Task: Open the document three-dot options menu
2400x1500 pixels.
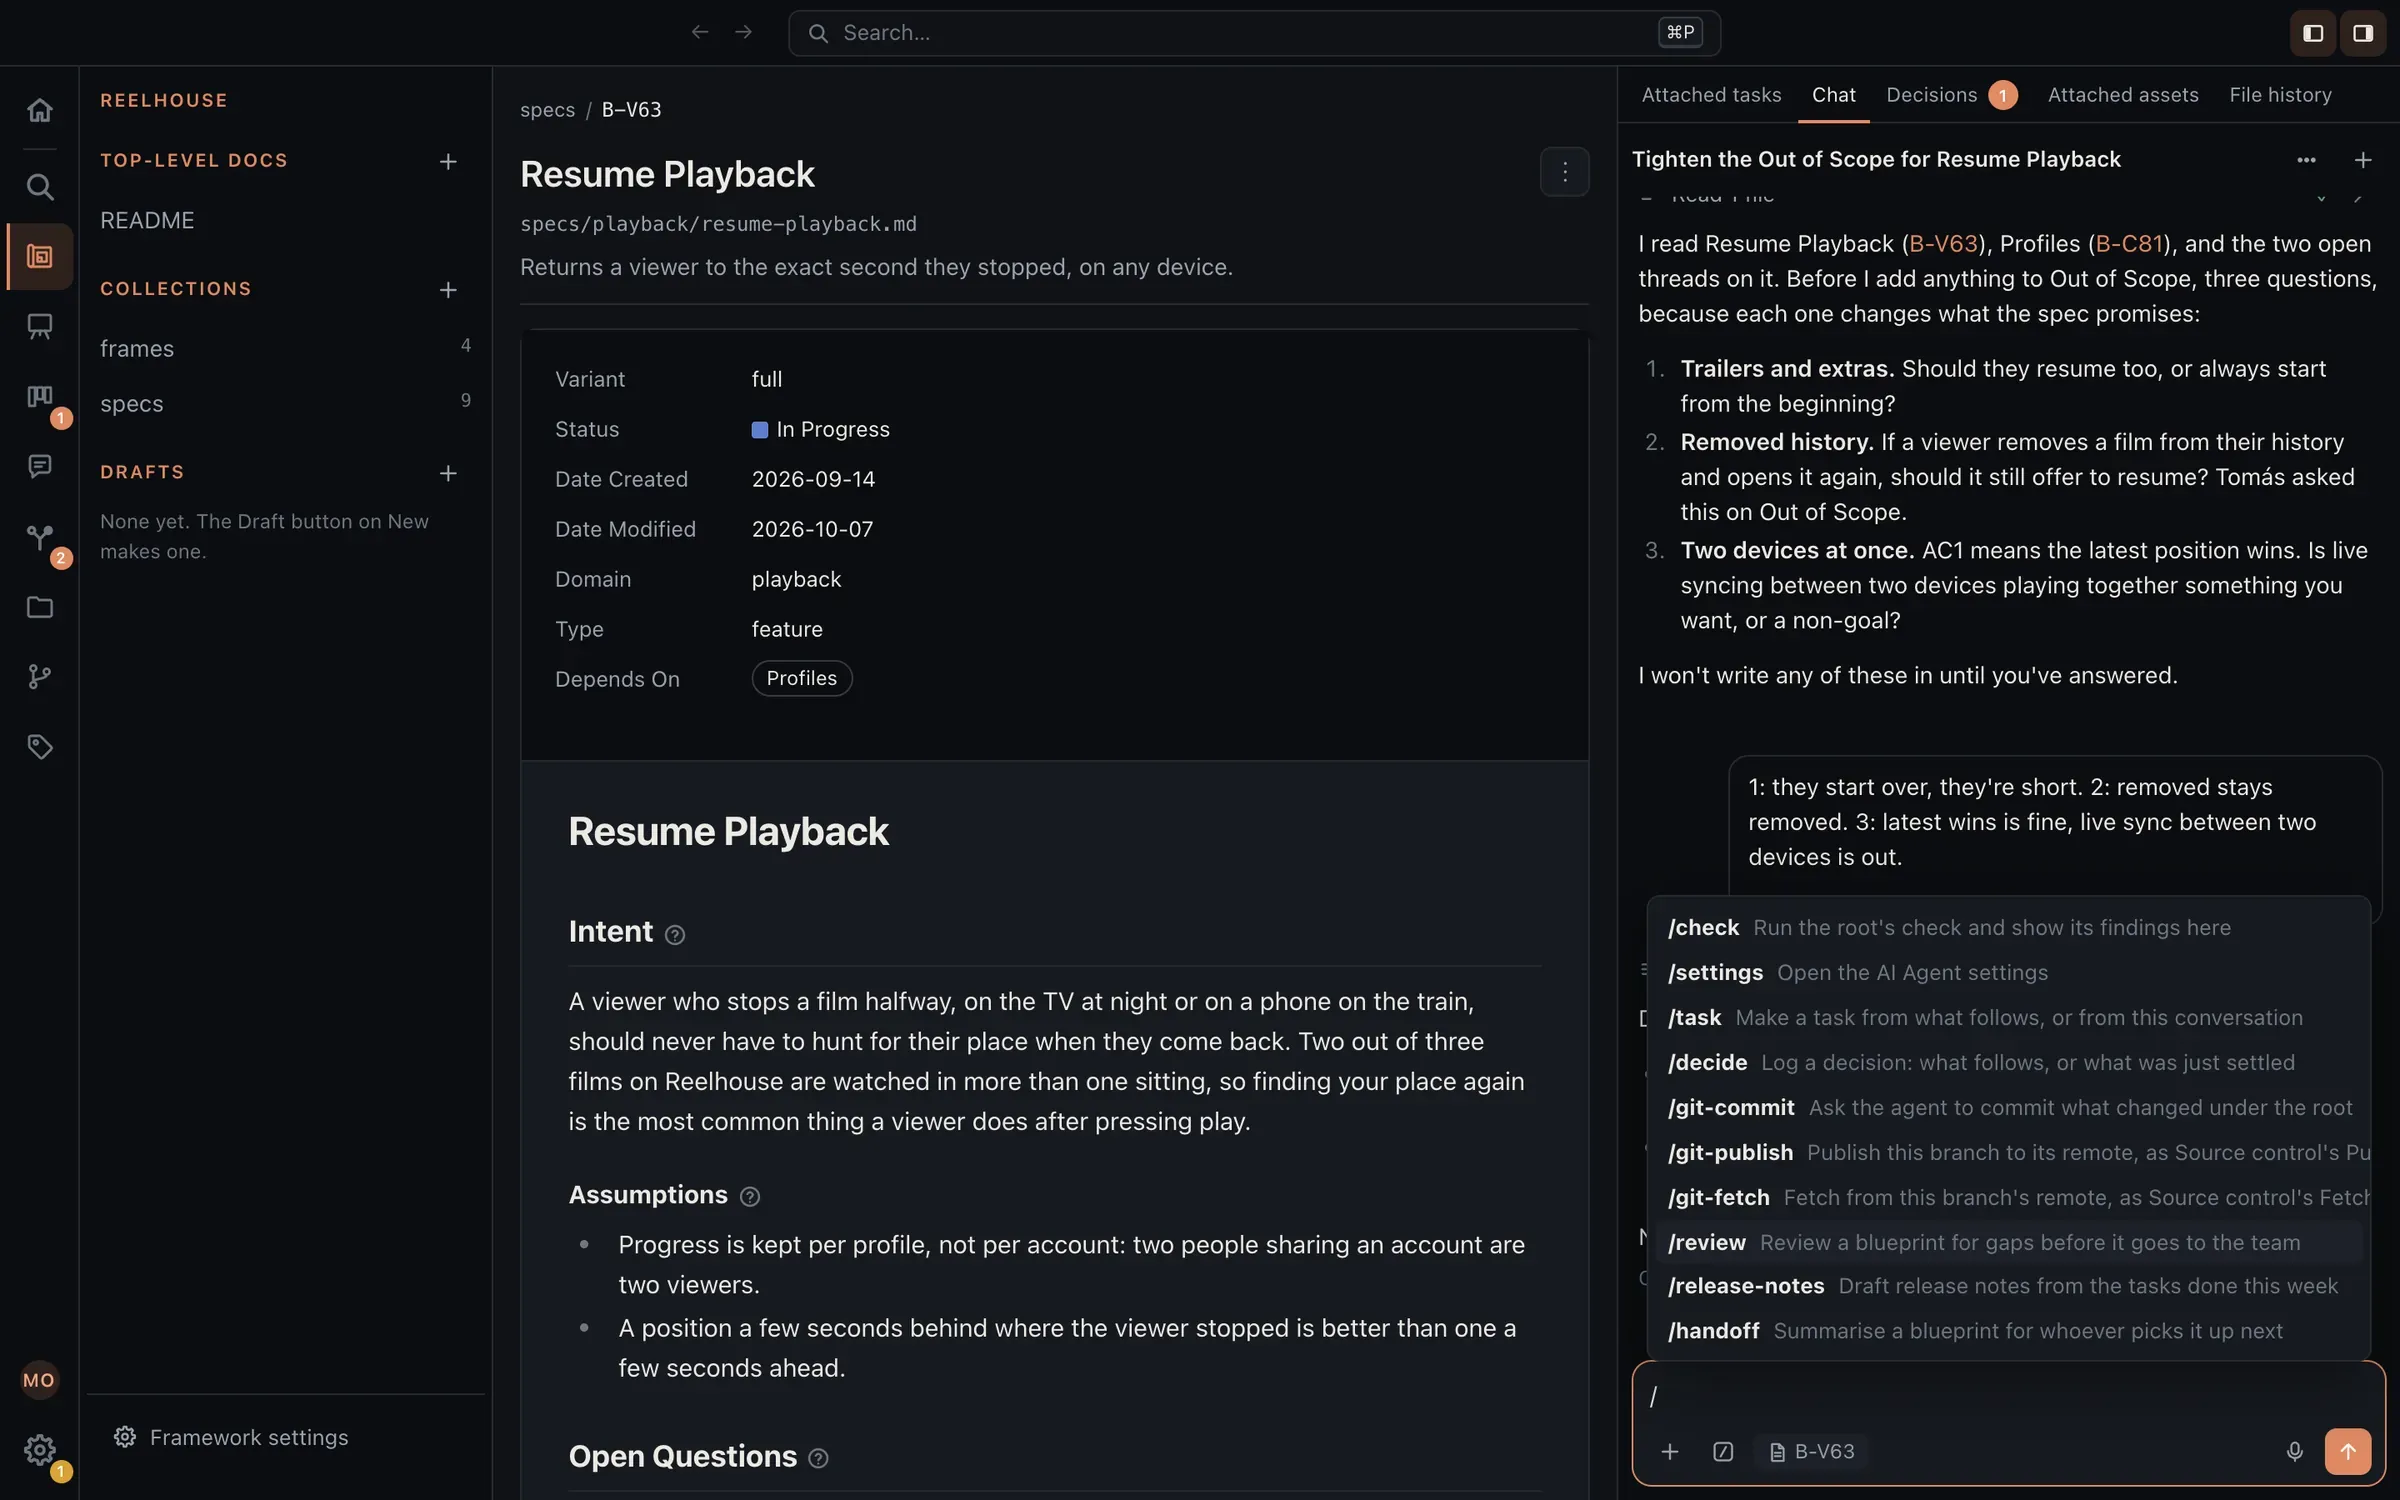Action: [1564, 172]
